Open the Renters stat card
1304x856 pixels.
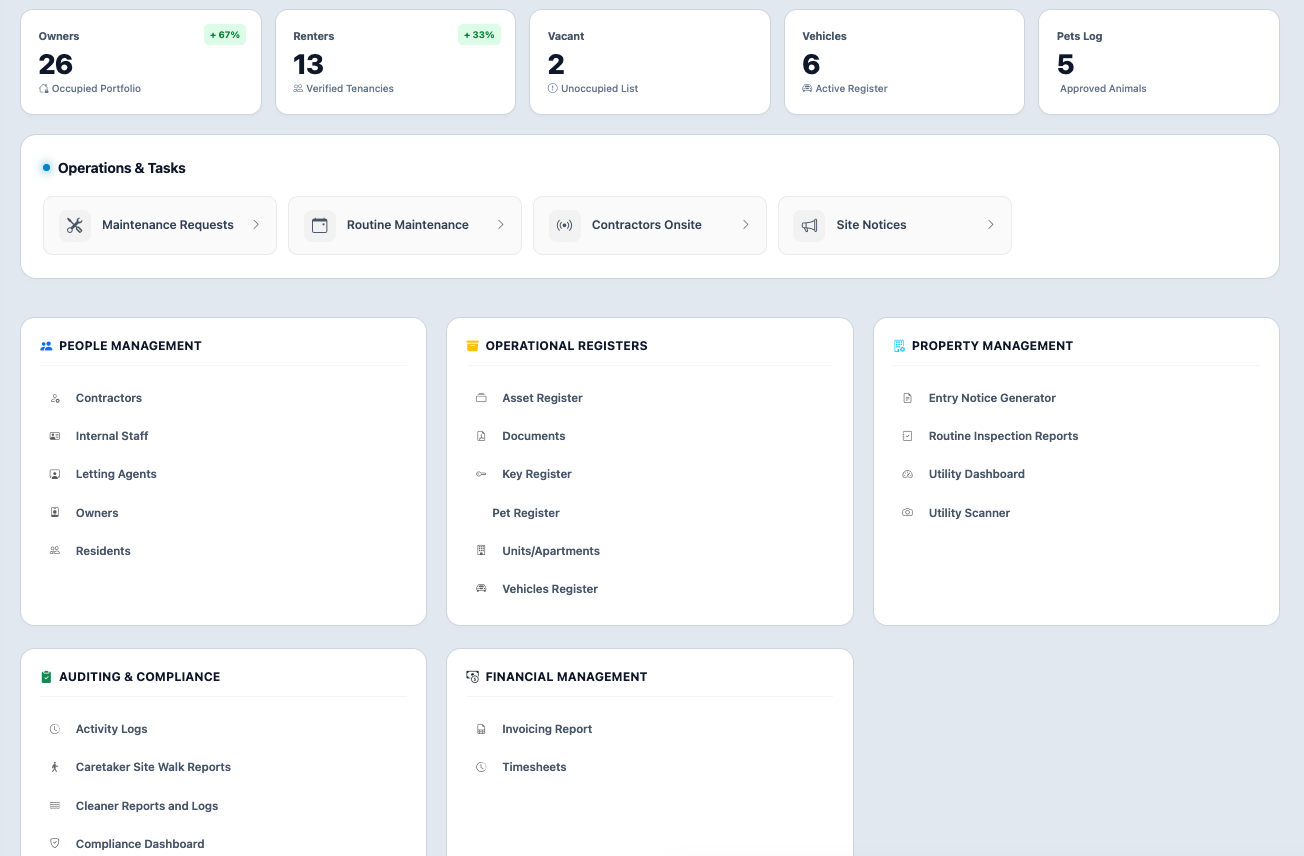click(x=395, y=62)
